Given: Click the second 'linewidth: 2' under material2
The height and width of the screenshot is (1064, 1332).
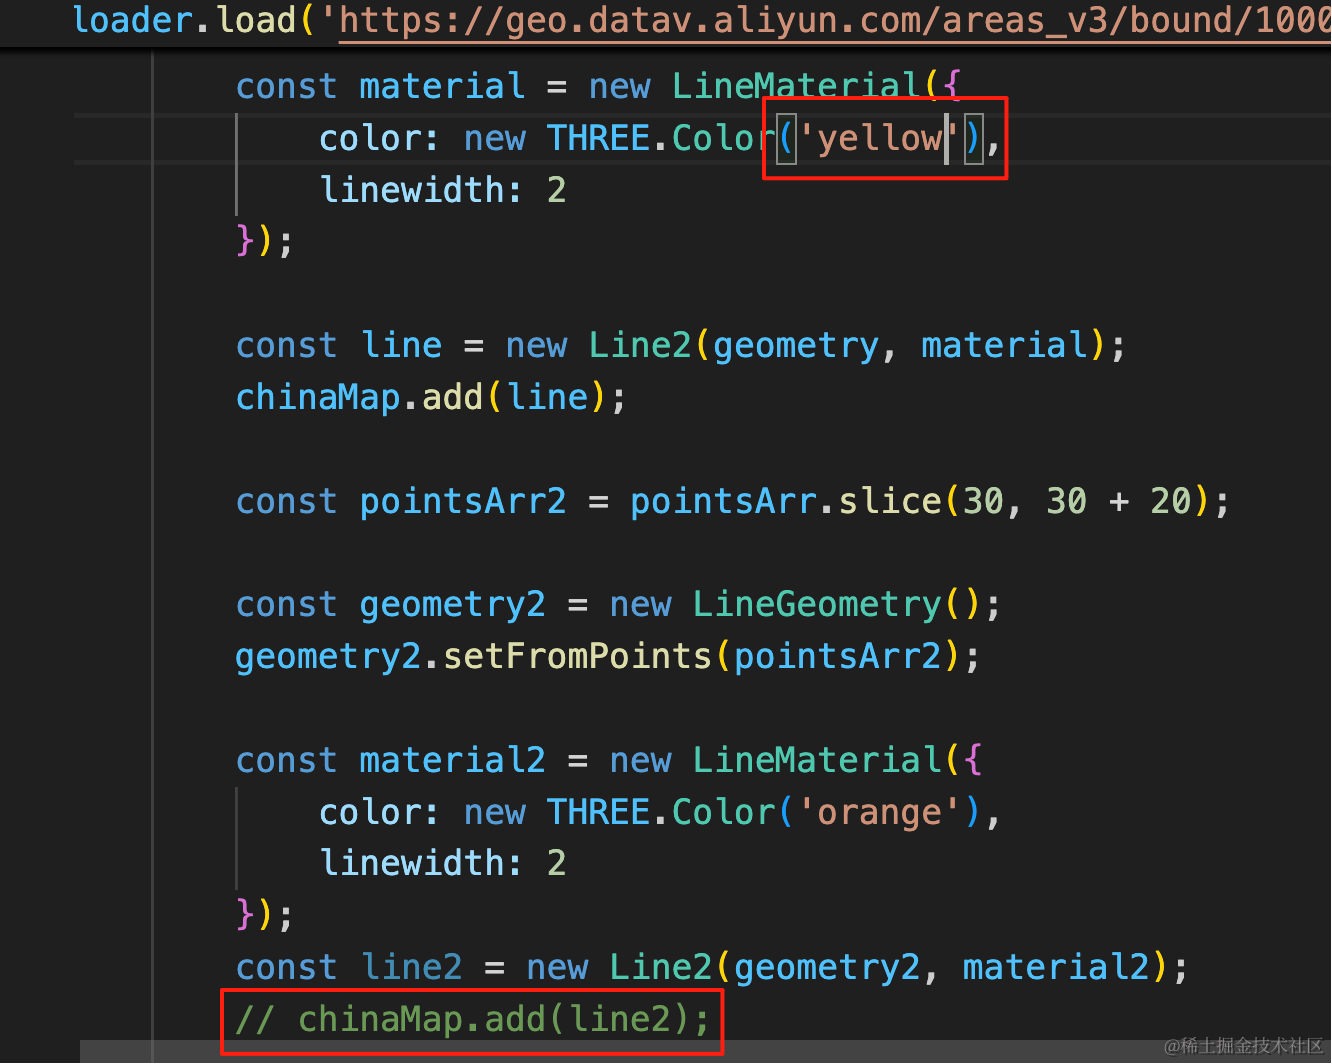Looking at the screenshot, I should (443, 863).
